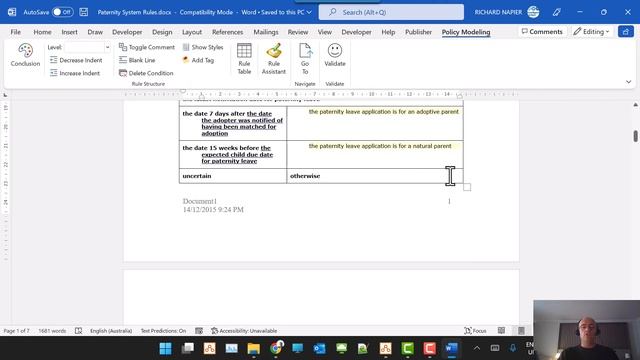This screenshot has width=640, height=360.
Task: Click Increase Indent
Action: [75, 73]
